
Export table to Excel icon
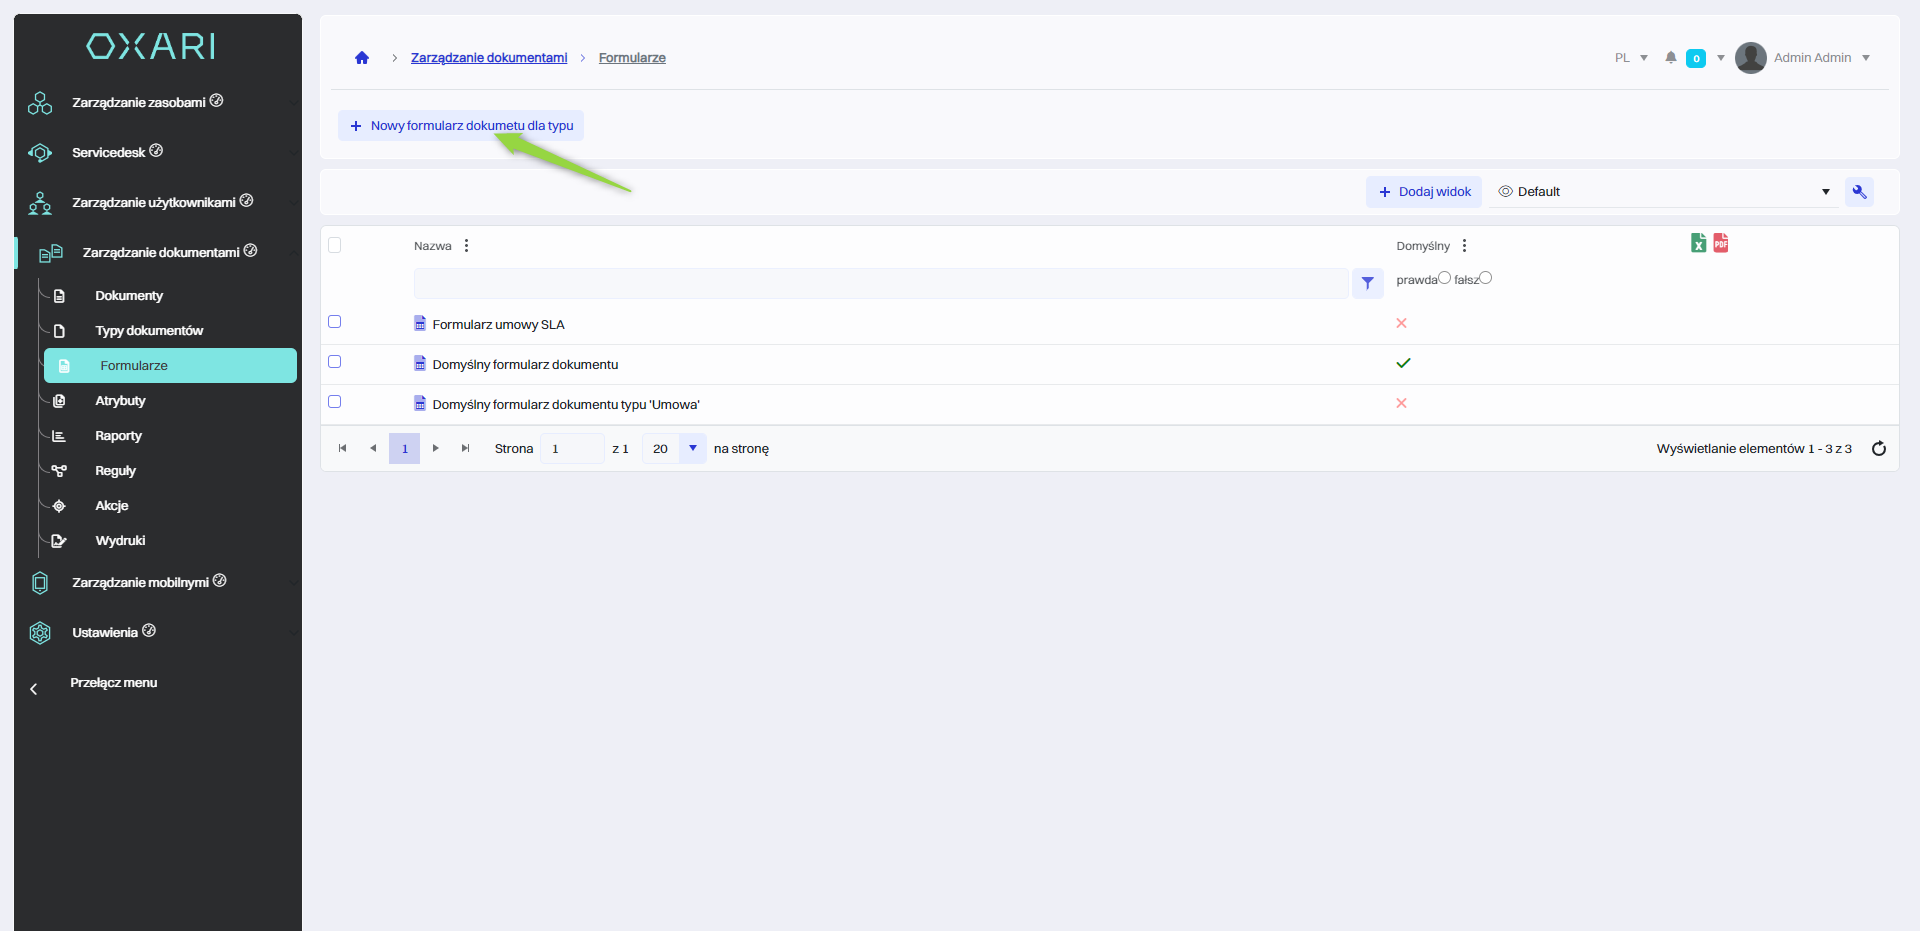click(1698, 243)
